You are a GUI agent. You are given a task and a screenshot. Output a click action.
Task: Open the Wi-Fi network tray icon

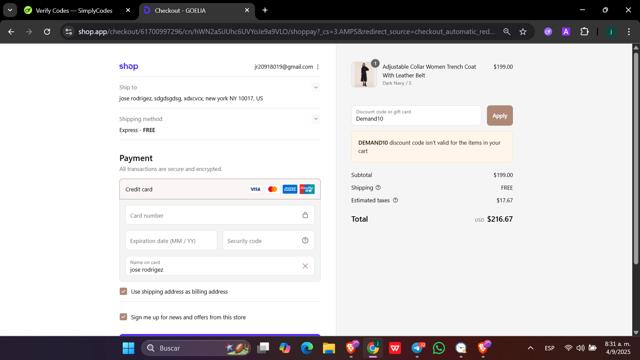click(x=568, y=348)
